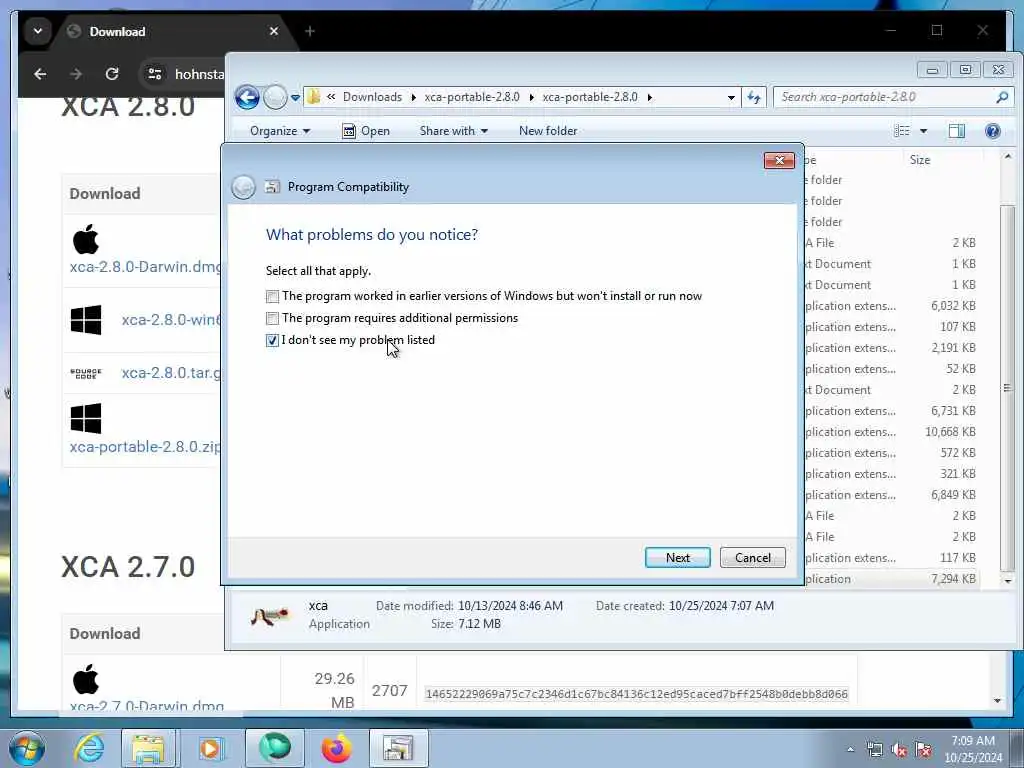Uncheck 'I don't see my problem listed'
Image resolution: width=1024 pixels, height=768 pixels.
pyautogui.click(x=272, y=340)
